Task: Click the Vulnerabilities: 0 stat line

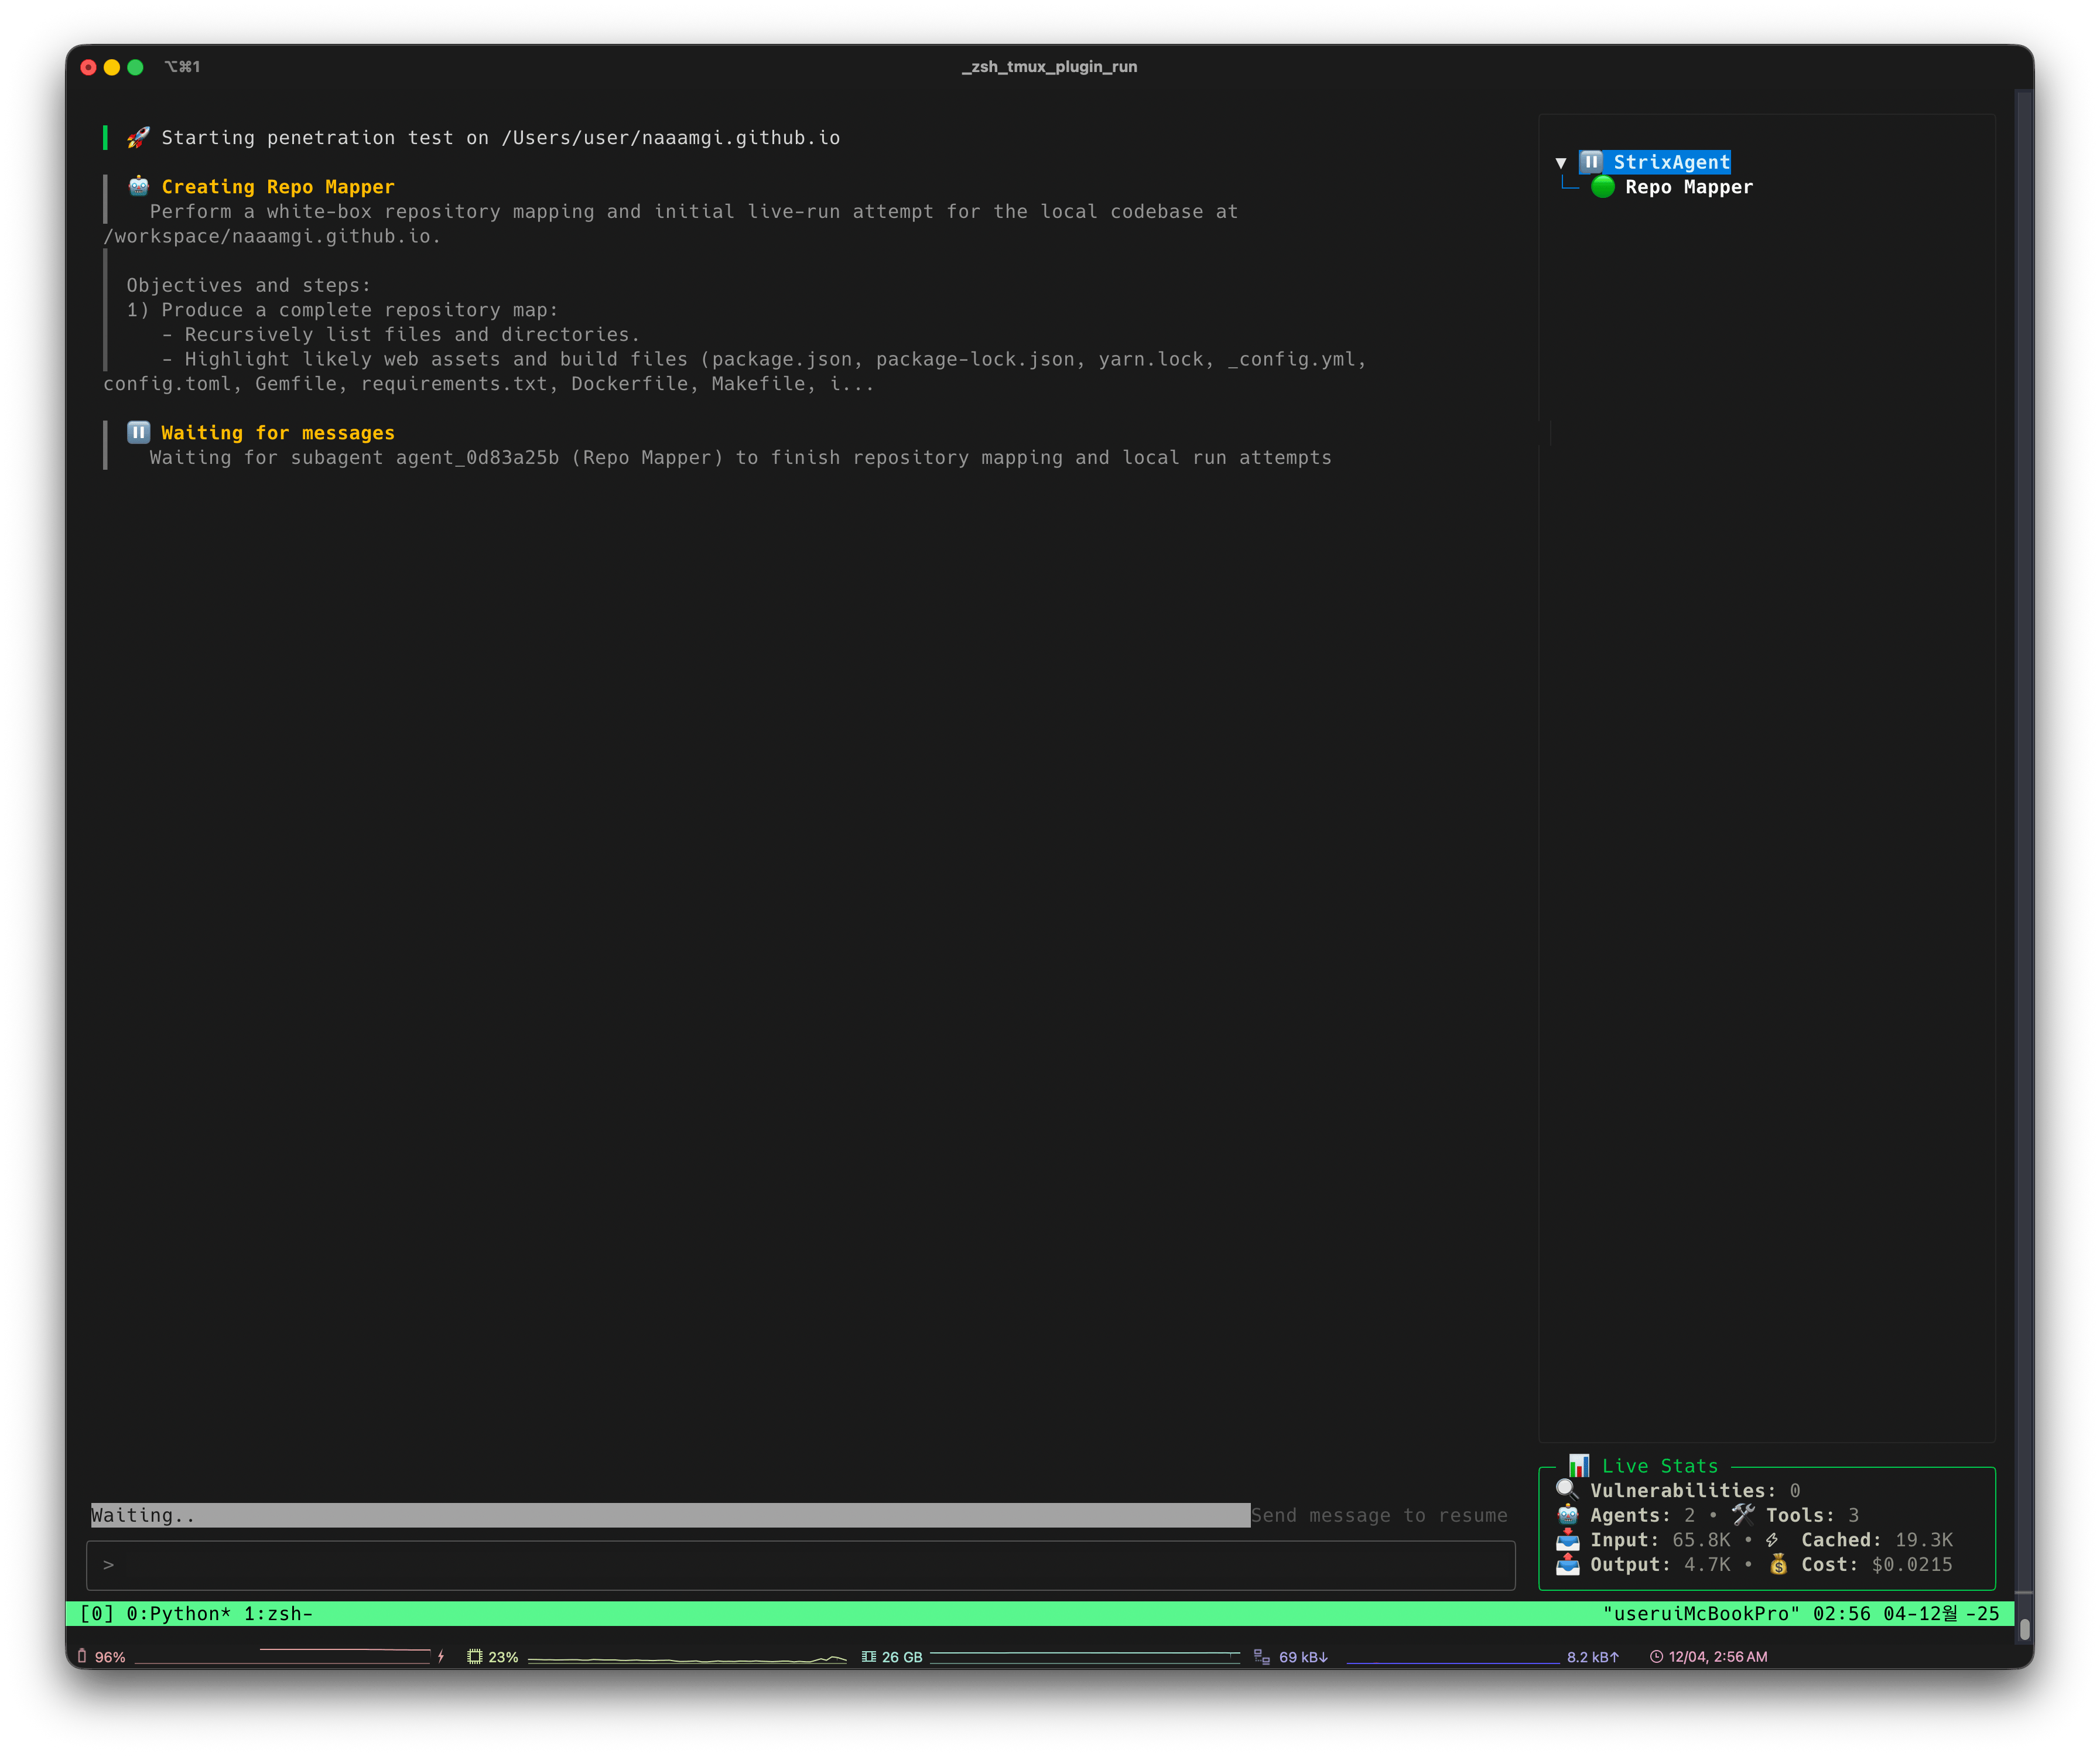Action: click(1695, 1491)
